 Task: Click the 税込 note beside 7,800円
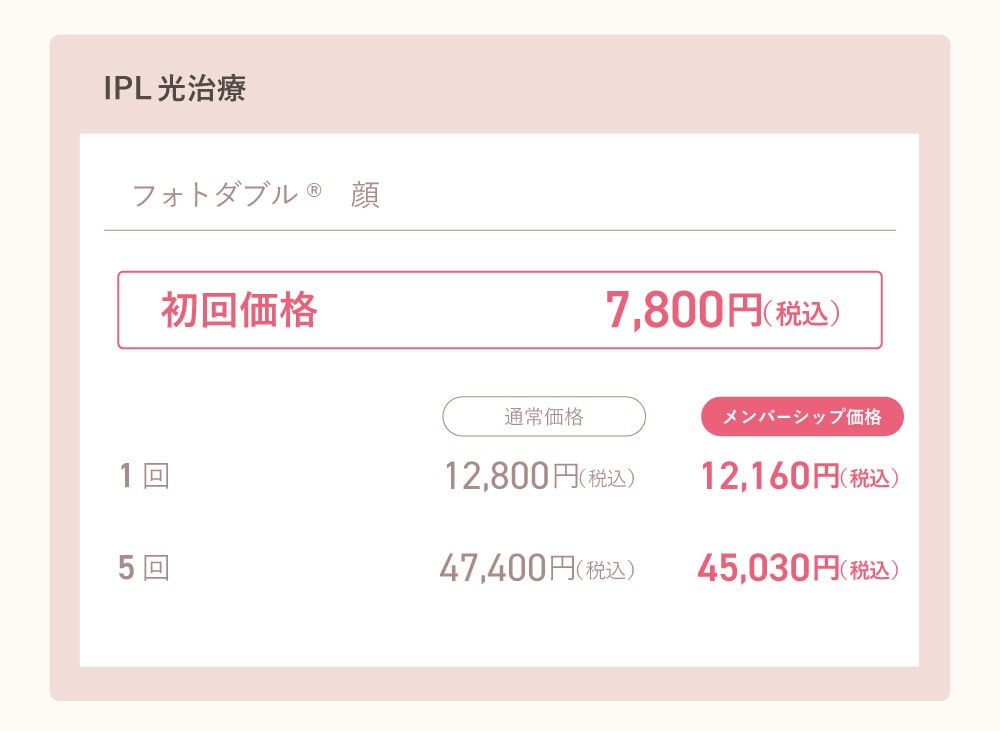(x=802, y=314)
